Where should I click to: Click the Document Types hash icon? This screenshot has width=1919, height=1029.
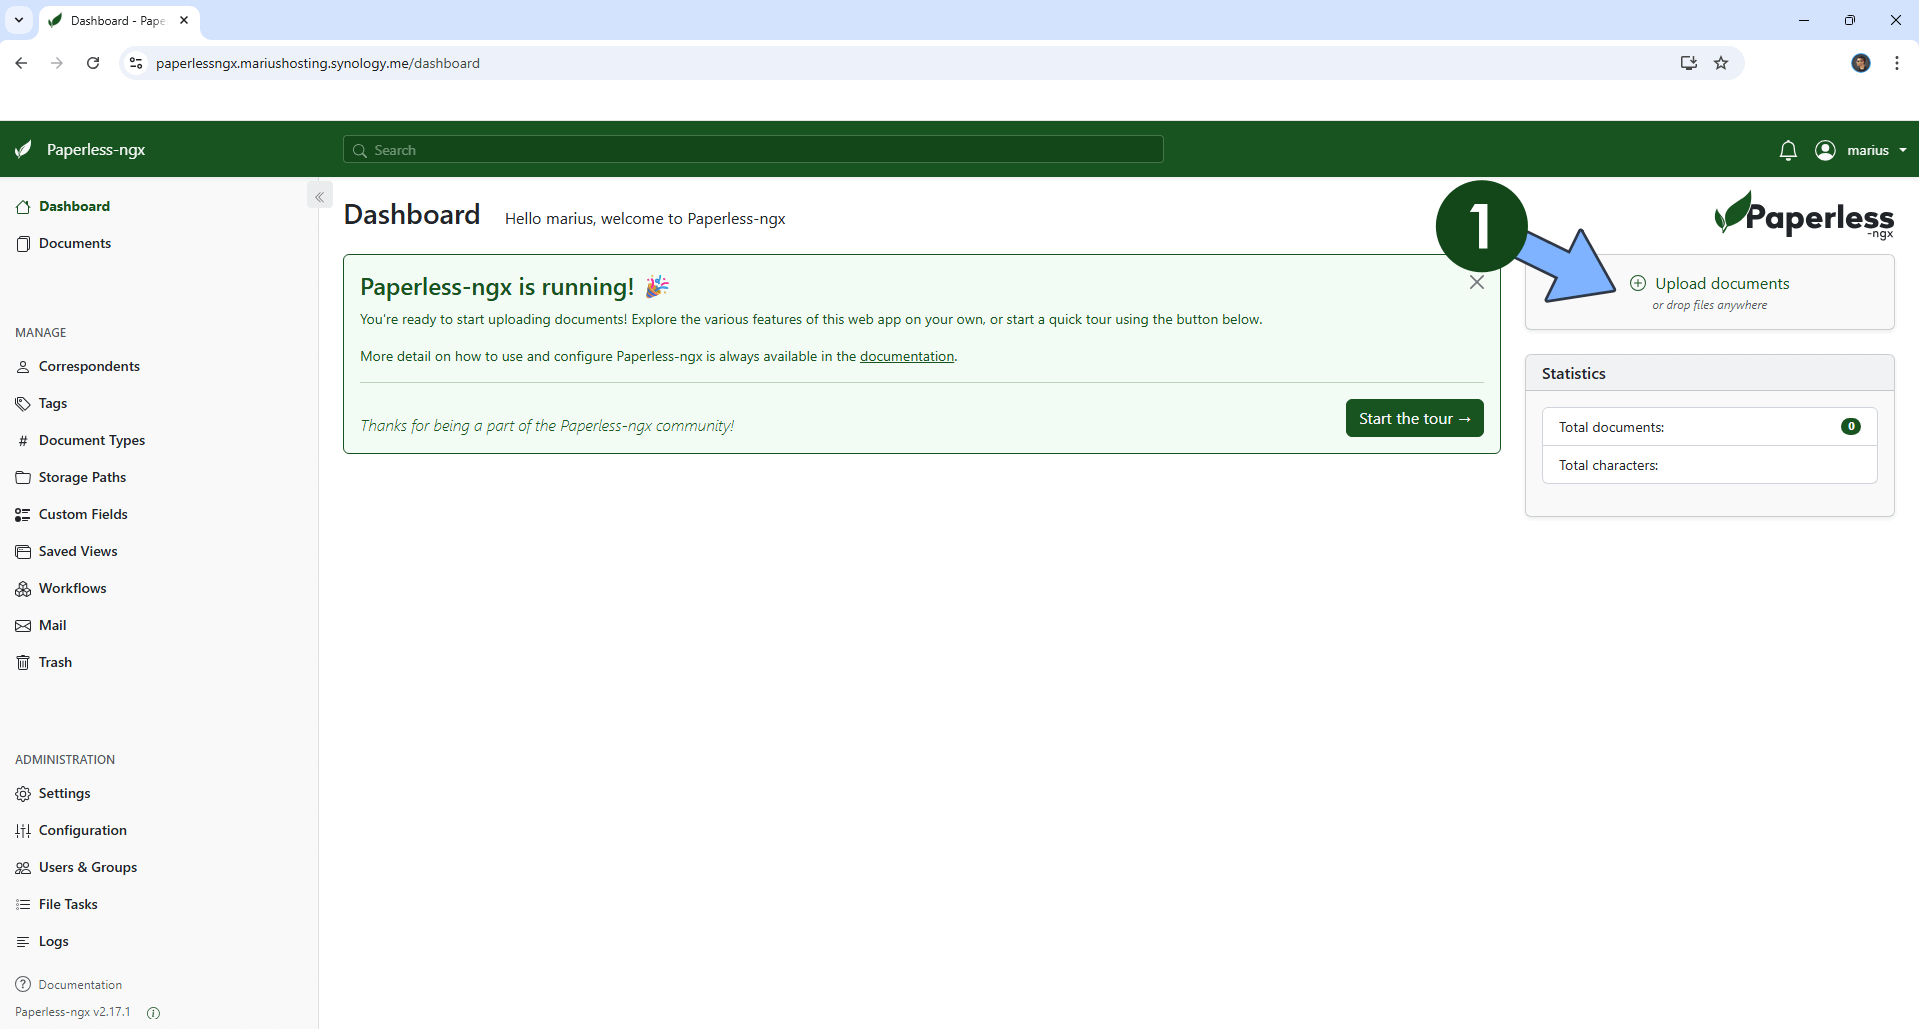[x=23, y=441]
